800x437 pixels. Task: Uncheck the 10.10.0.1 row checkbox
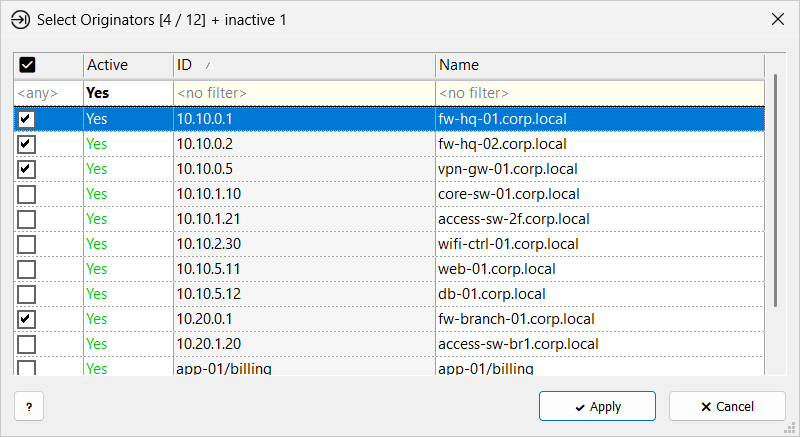point(27,119)
